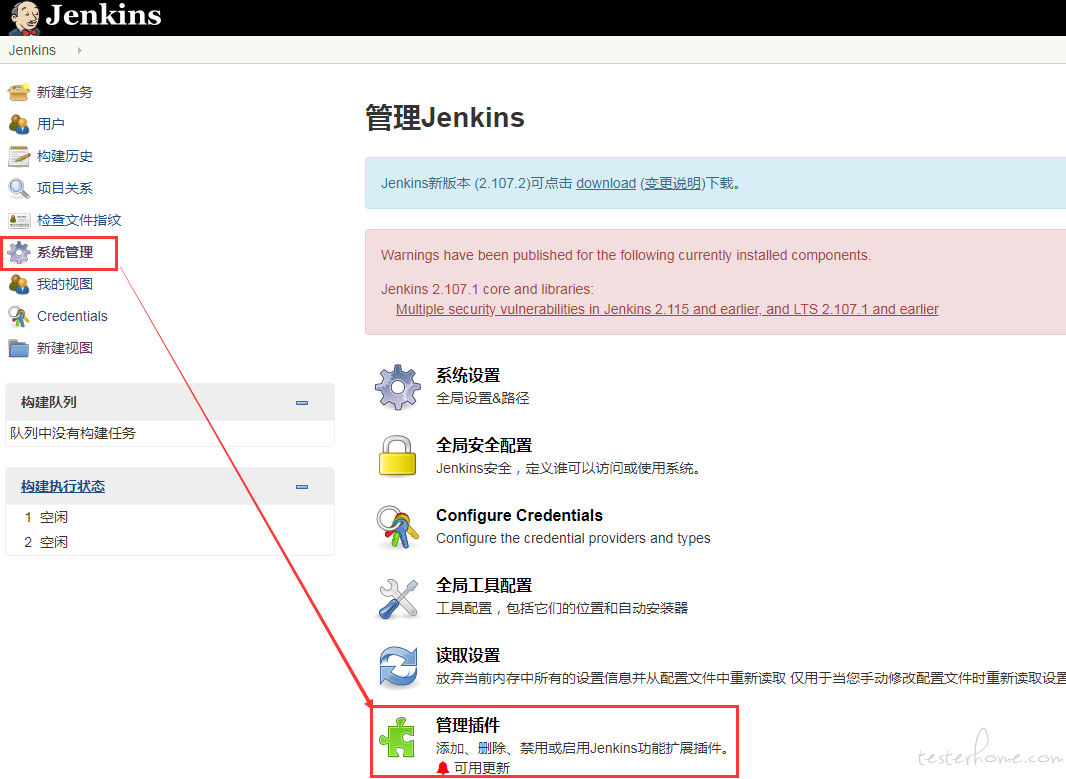Screen dimensions: 1066x779
Task: Open 全局安全配置 heading
Action: coord(483,445)
